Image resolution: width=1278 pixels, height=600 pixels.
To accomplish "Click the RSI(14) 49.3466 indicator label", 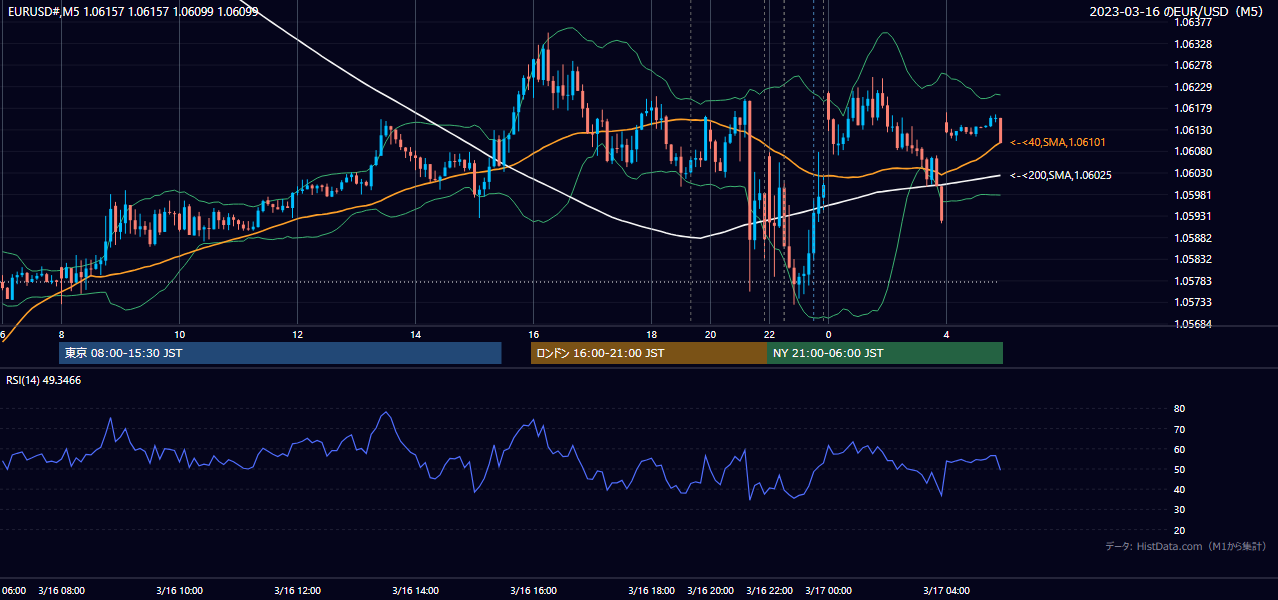I will coord(44,380).
